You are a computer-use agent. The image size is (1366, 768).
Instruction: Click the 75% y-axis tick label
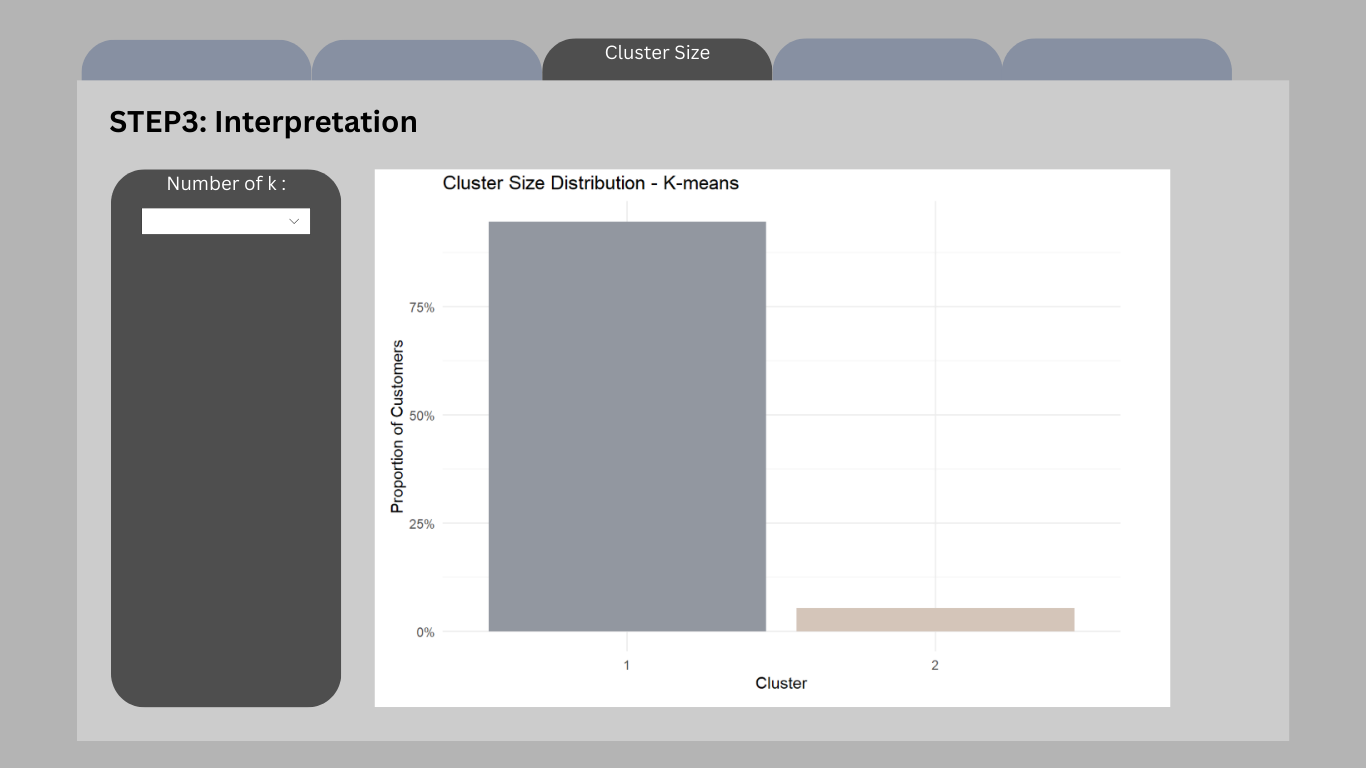coord(421,307)
